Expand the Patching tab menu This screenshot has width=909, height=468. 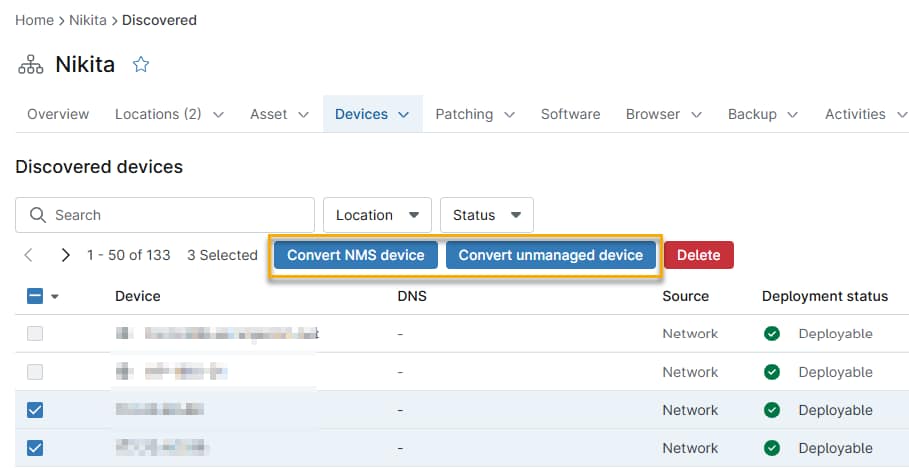475,114
